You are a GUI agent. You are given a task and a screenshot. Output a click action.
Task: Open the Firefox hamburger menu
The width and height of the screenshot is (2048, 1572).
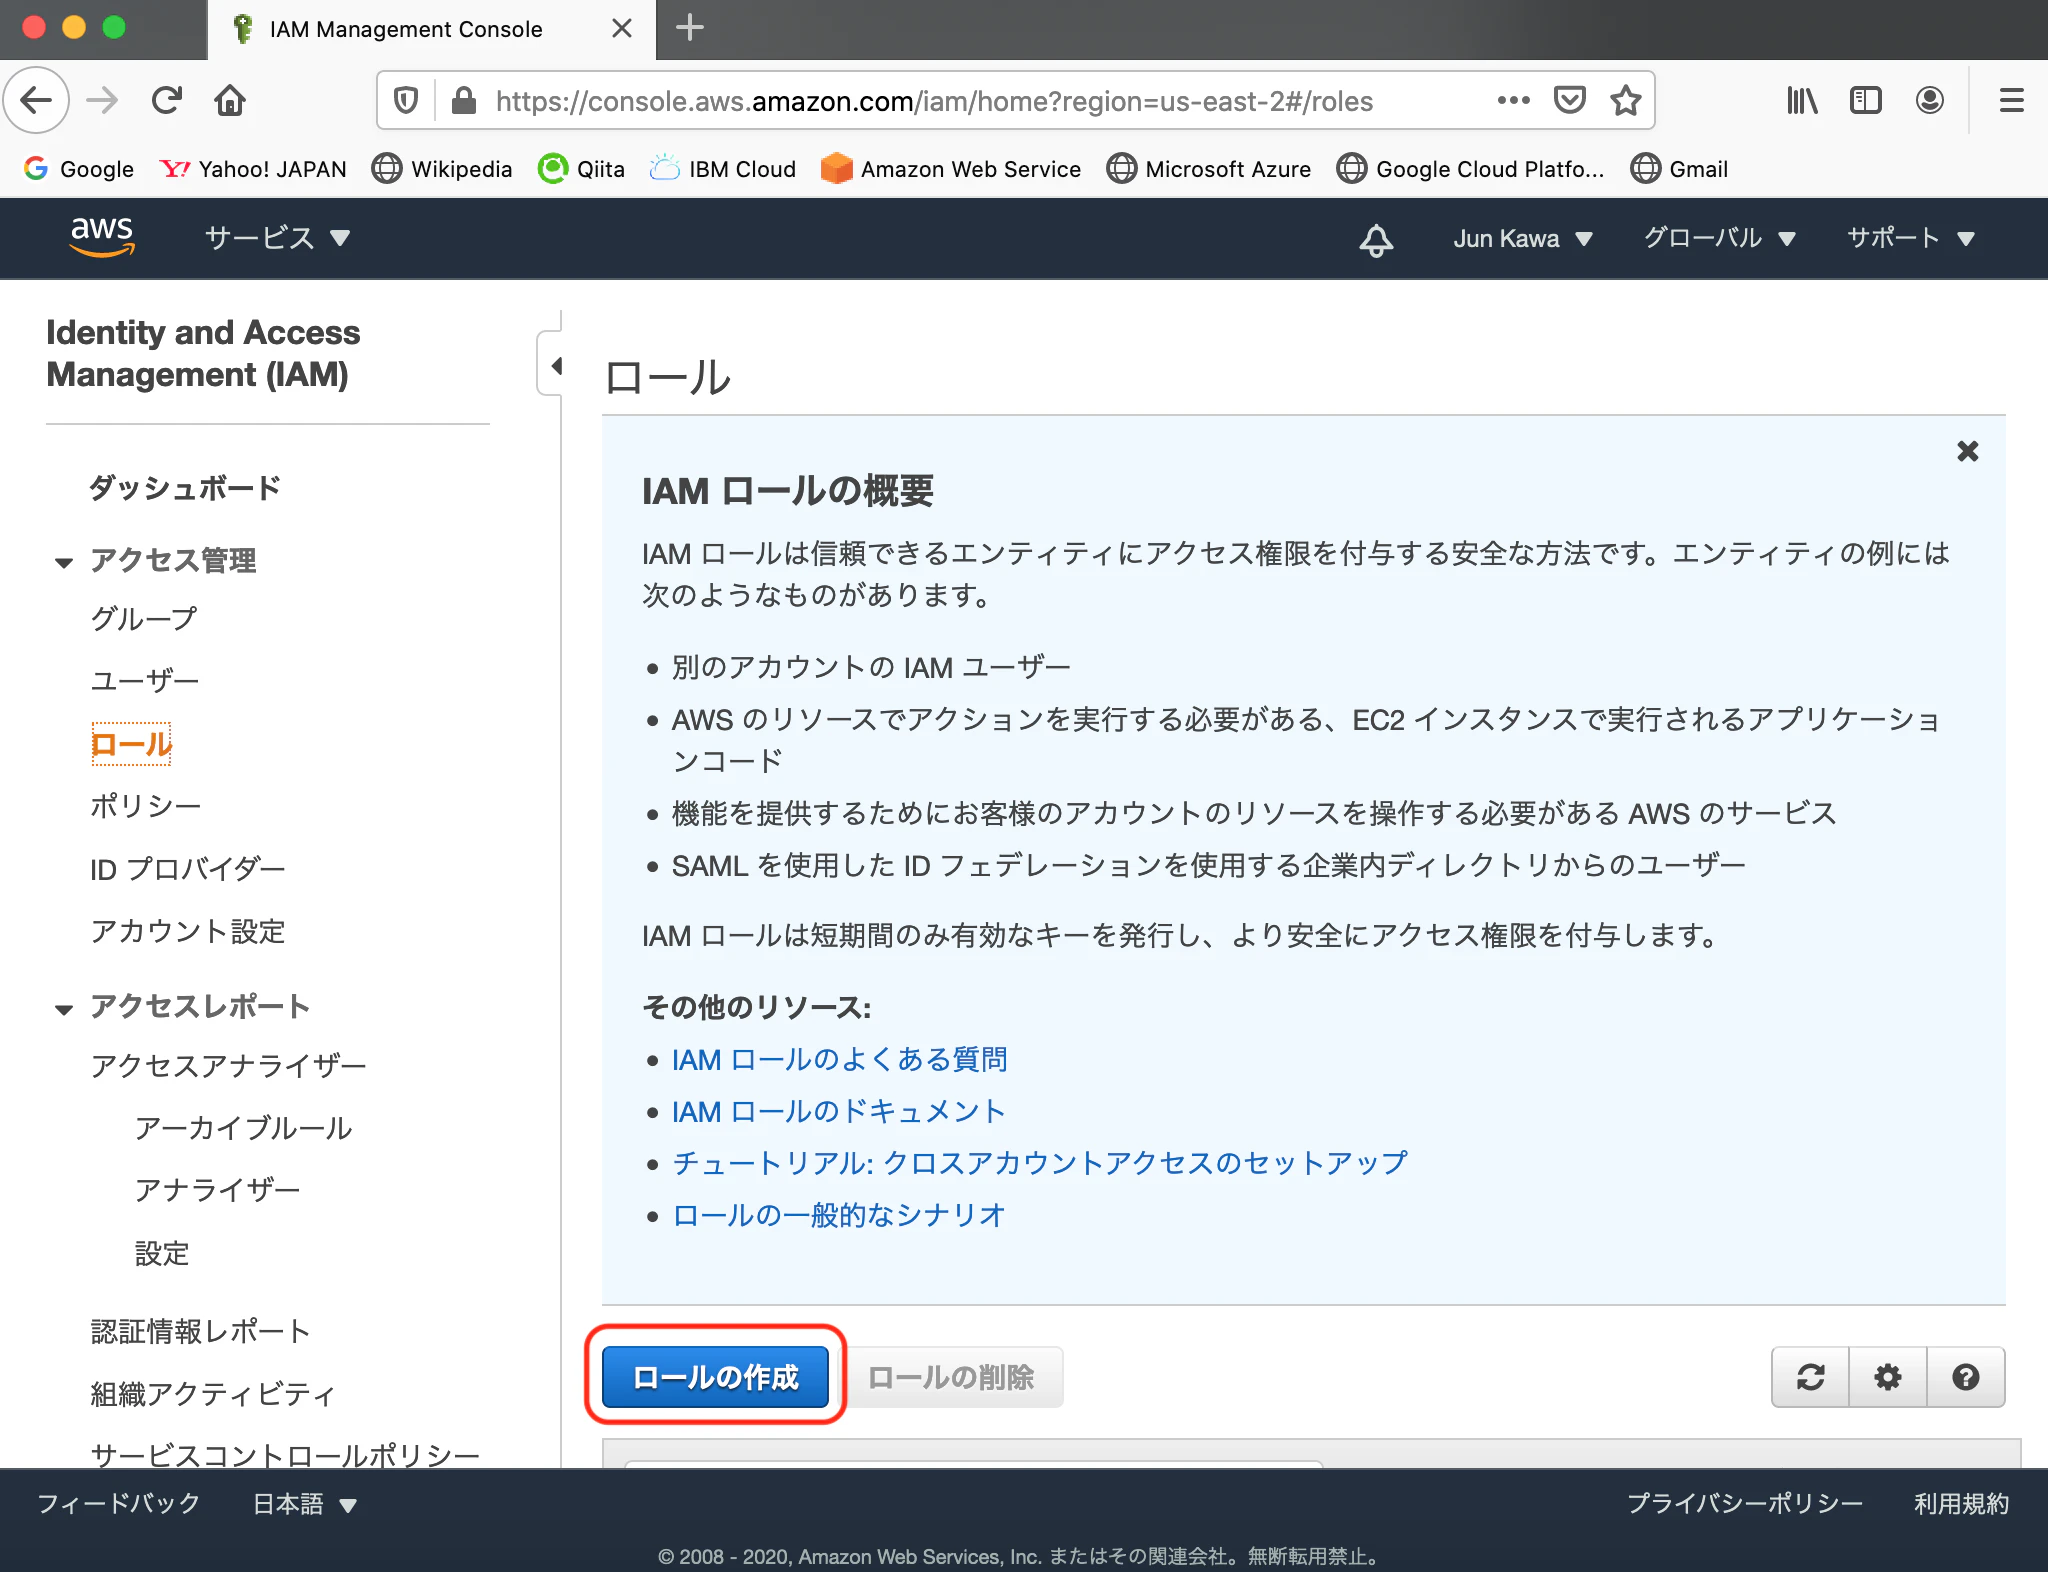click(2011, 100)
